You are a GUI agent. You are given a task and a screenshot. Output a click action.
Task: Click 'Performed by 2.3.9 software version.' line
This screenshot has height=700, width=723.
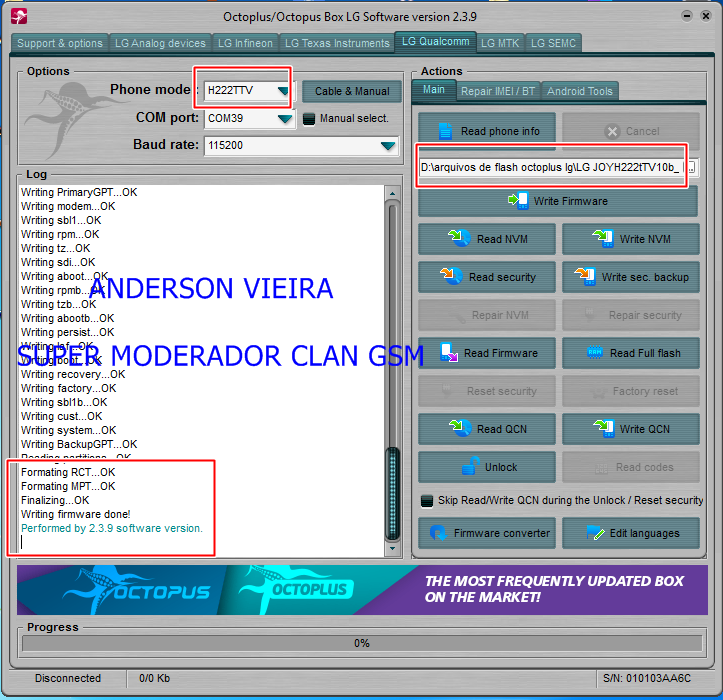[x=112, y=528]
